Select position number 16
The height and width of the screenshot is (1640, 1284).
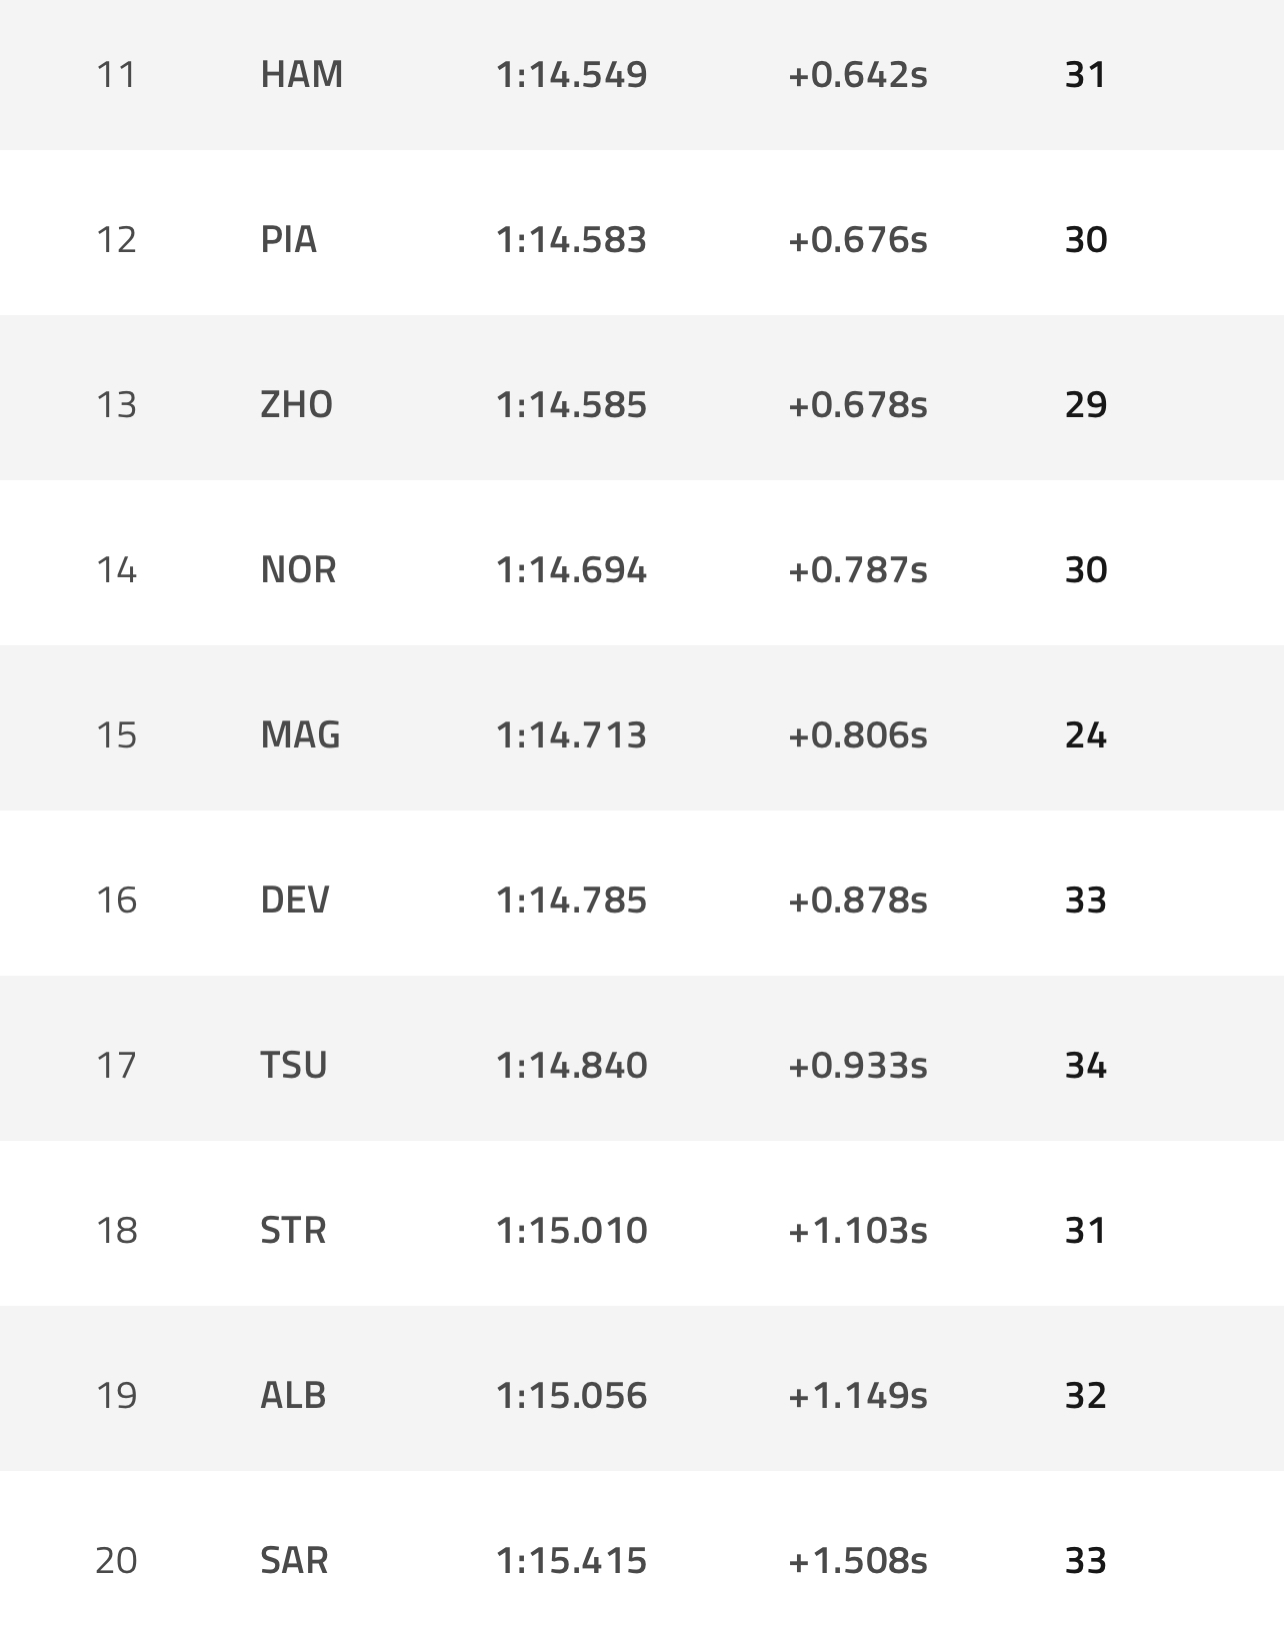point(116,900)
